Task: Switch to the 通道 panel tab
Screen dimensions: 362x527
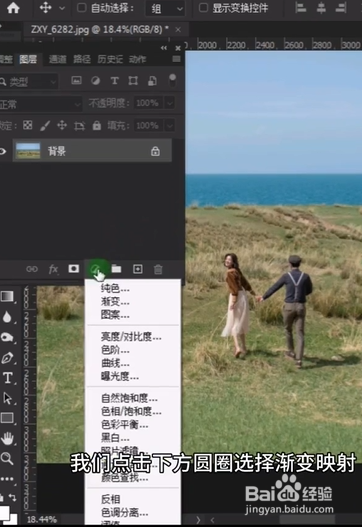Action: pos(57,59)
